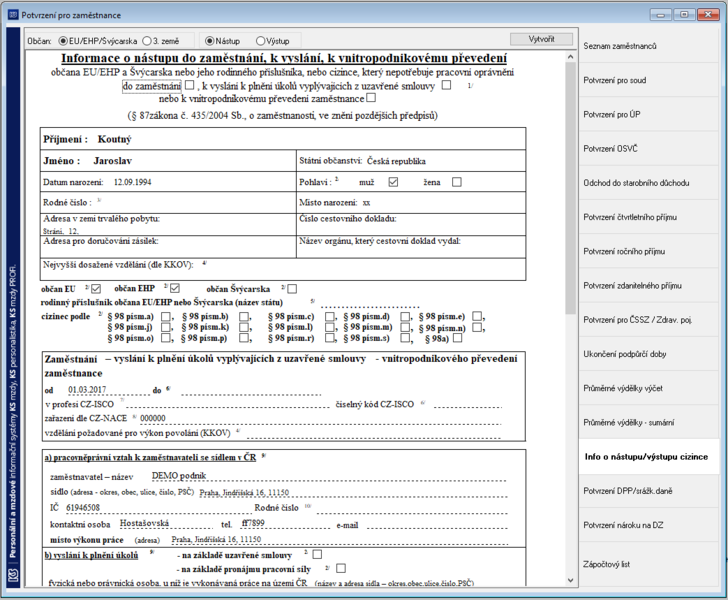Check the 'do zaměstnání' checkbox

[189, 85]
